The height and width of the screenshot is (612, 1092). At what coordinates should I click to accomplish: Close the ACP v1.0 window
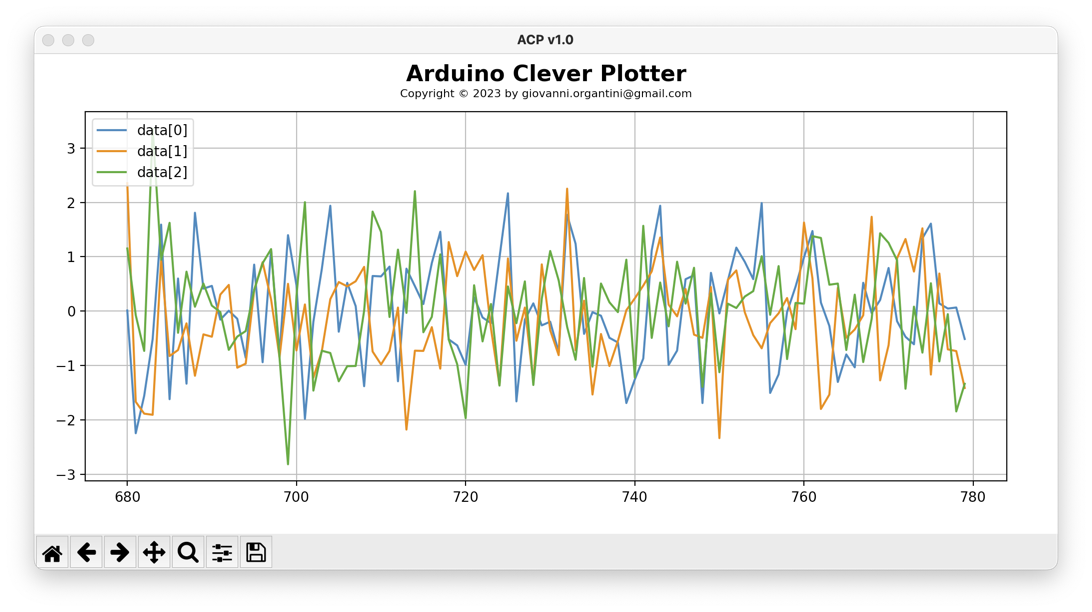48,40
